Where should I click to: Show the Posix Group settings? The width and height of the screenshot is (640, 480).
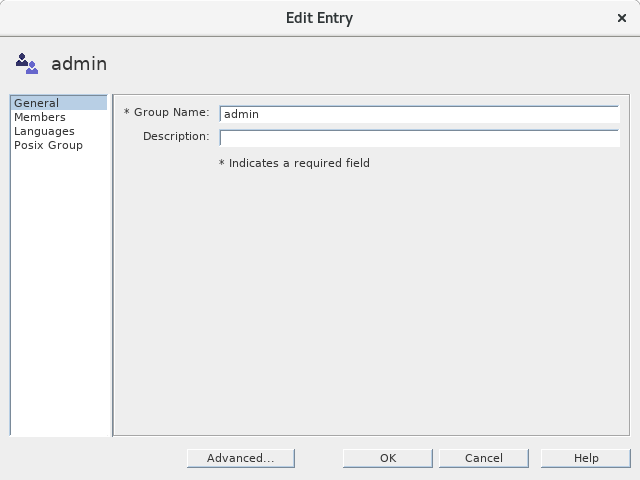[48, 145]
